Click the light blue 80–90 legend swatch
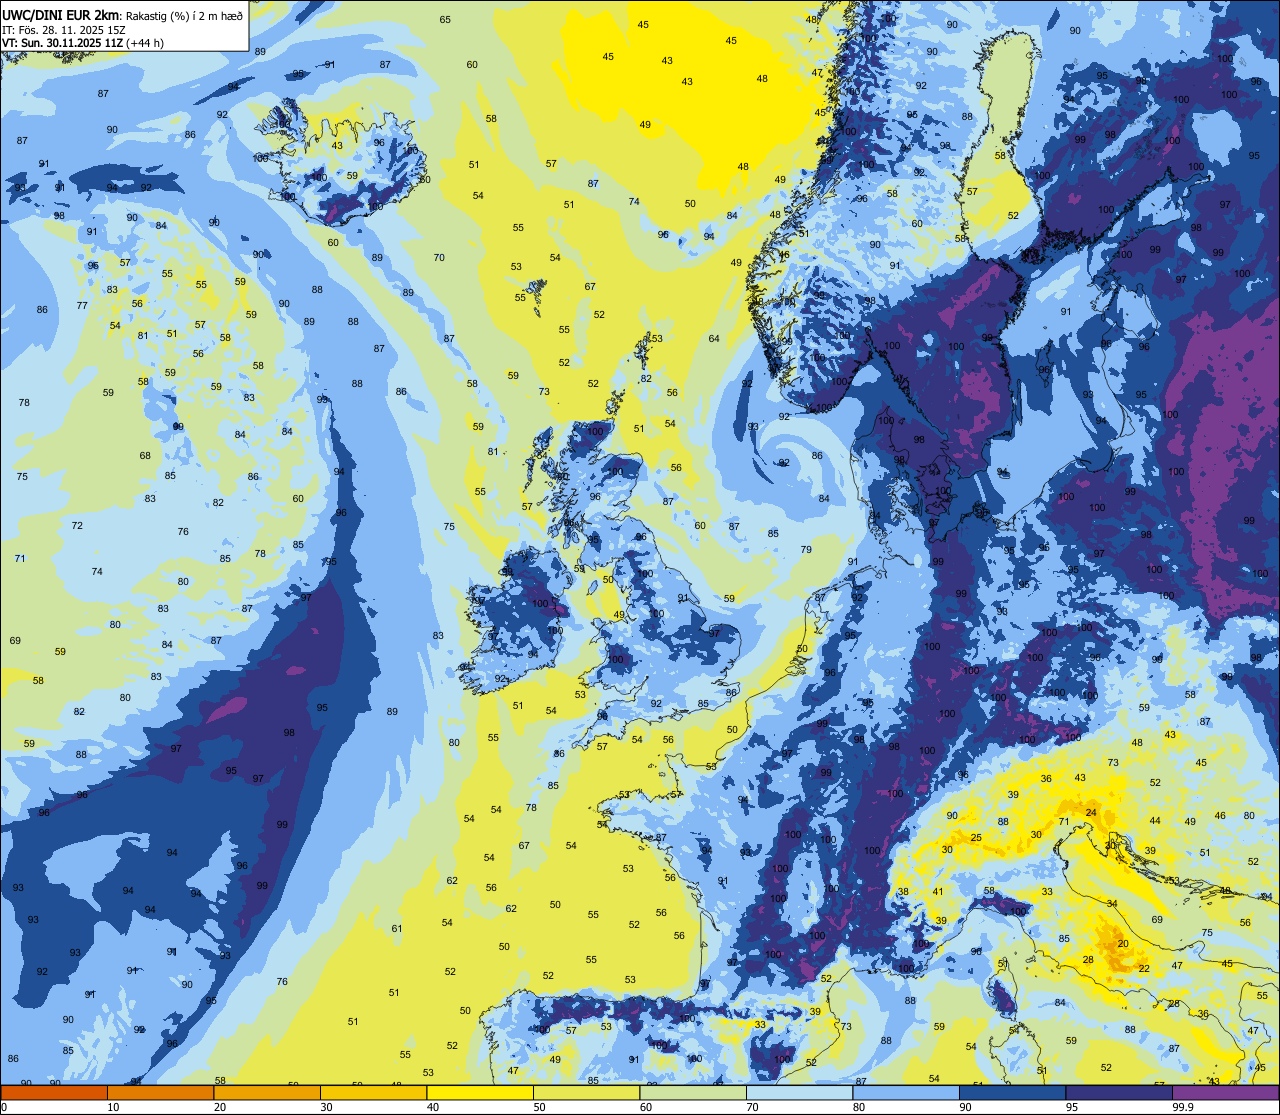The height and width of the screenshot is (1115, 1280). (906, 1093)
